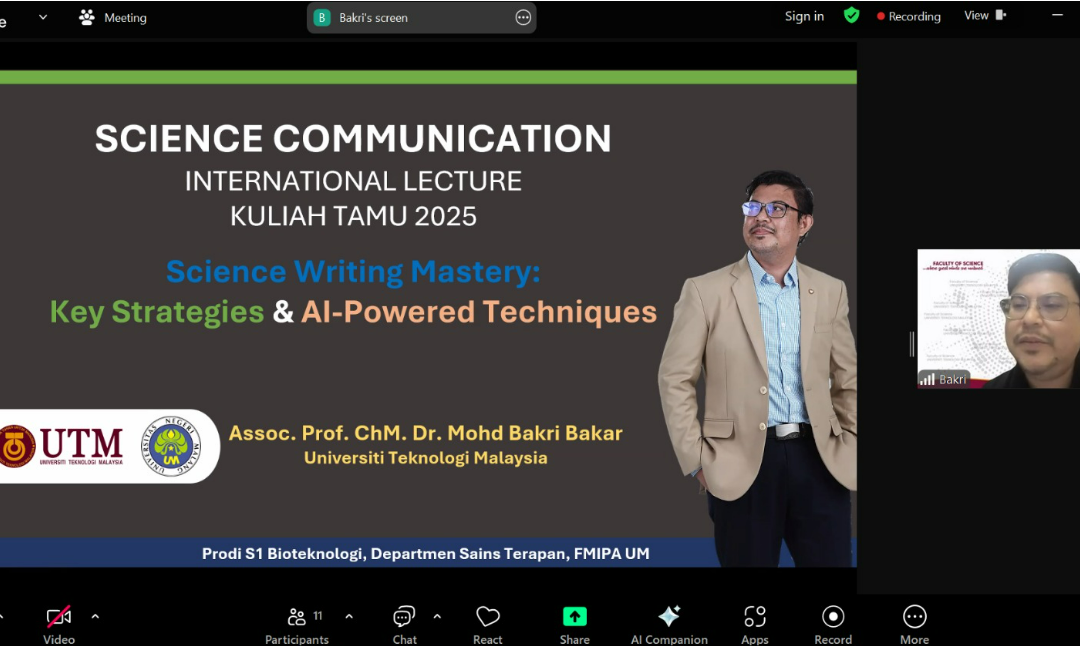
Task: Open the More options menu
Action: 914,625
